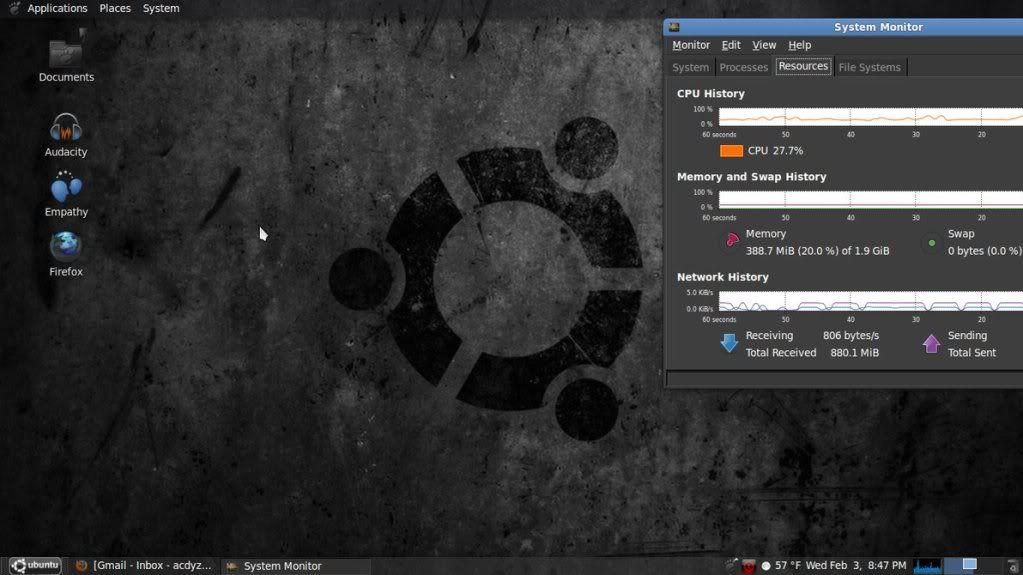Open the Empathy desktop icon
Image resolution: width=1023 pixels, height=575 pixels.
click(66, 194)
